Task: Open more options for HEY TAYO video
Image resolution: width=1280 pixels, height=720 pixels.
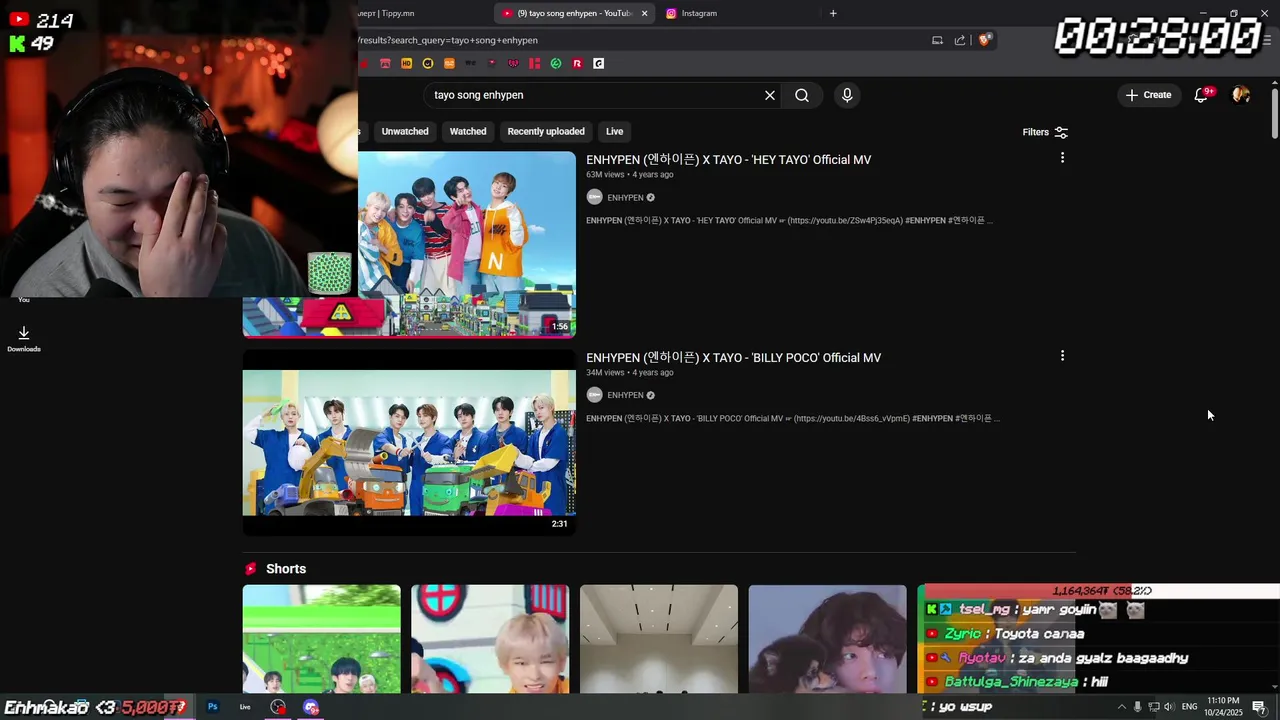Action: click(1062, 158)
